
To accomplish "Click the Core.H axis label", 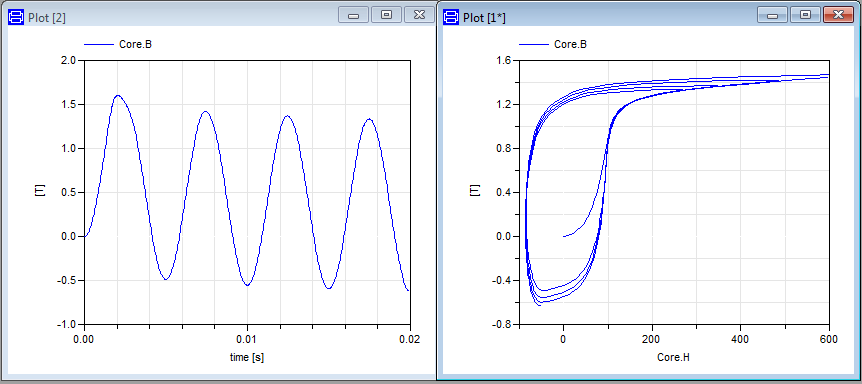I will (673, 357).
